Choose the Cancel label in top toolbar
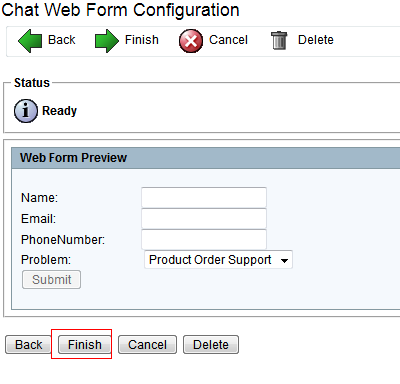The image size is (400, 384). [228, 40]
